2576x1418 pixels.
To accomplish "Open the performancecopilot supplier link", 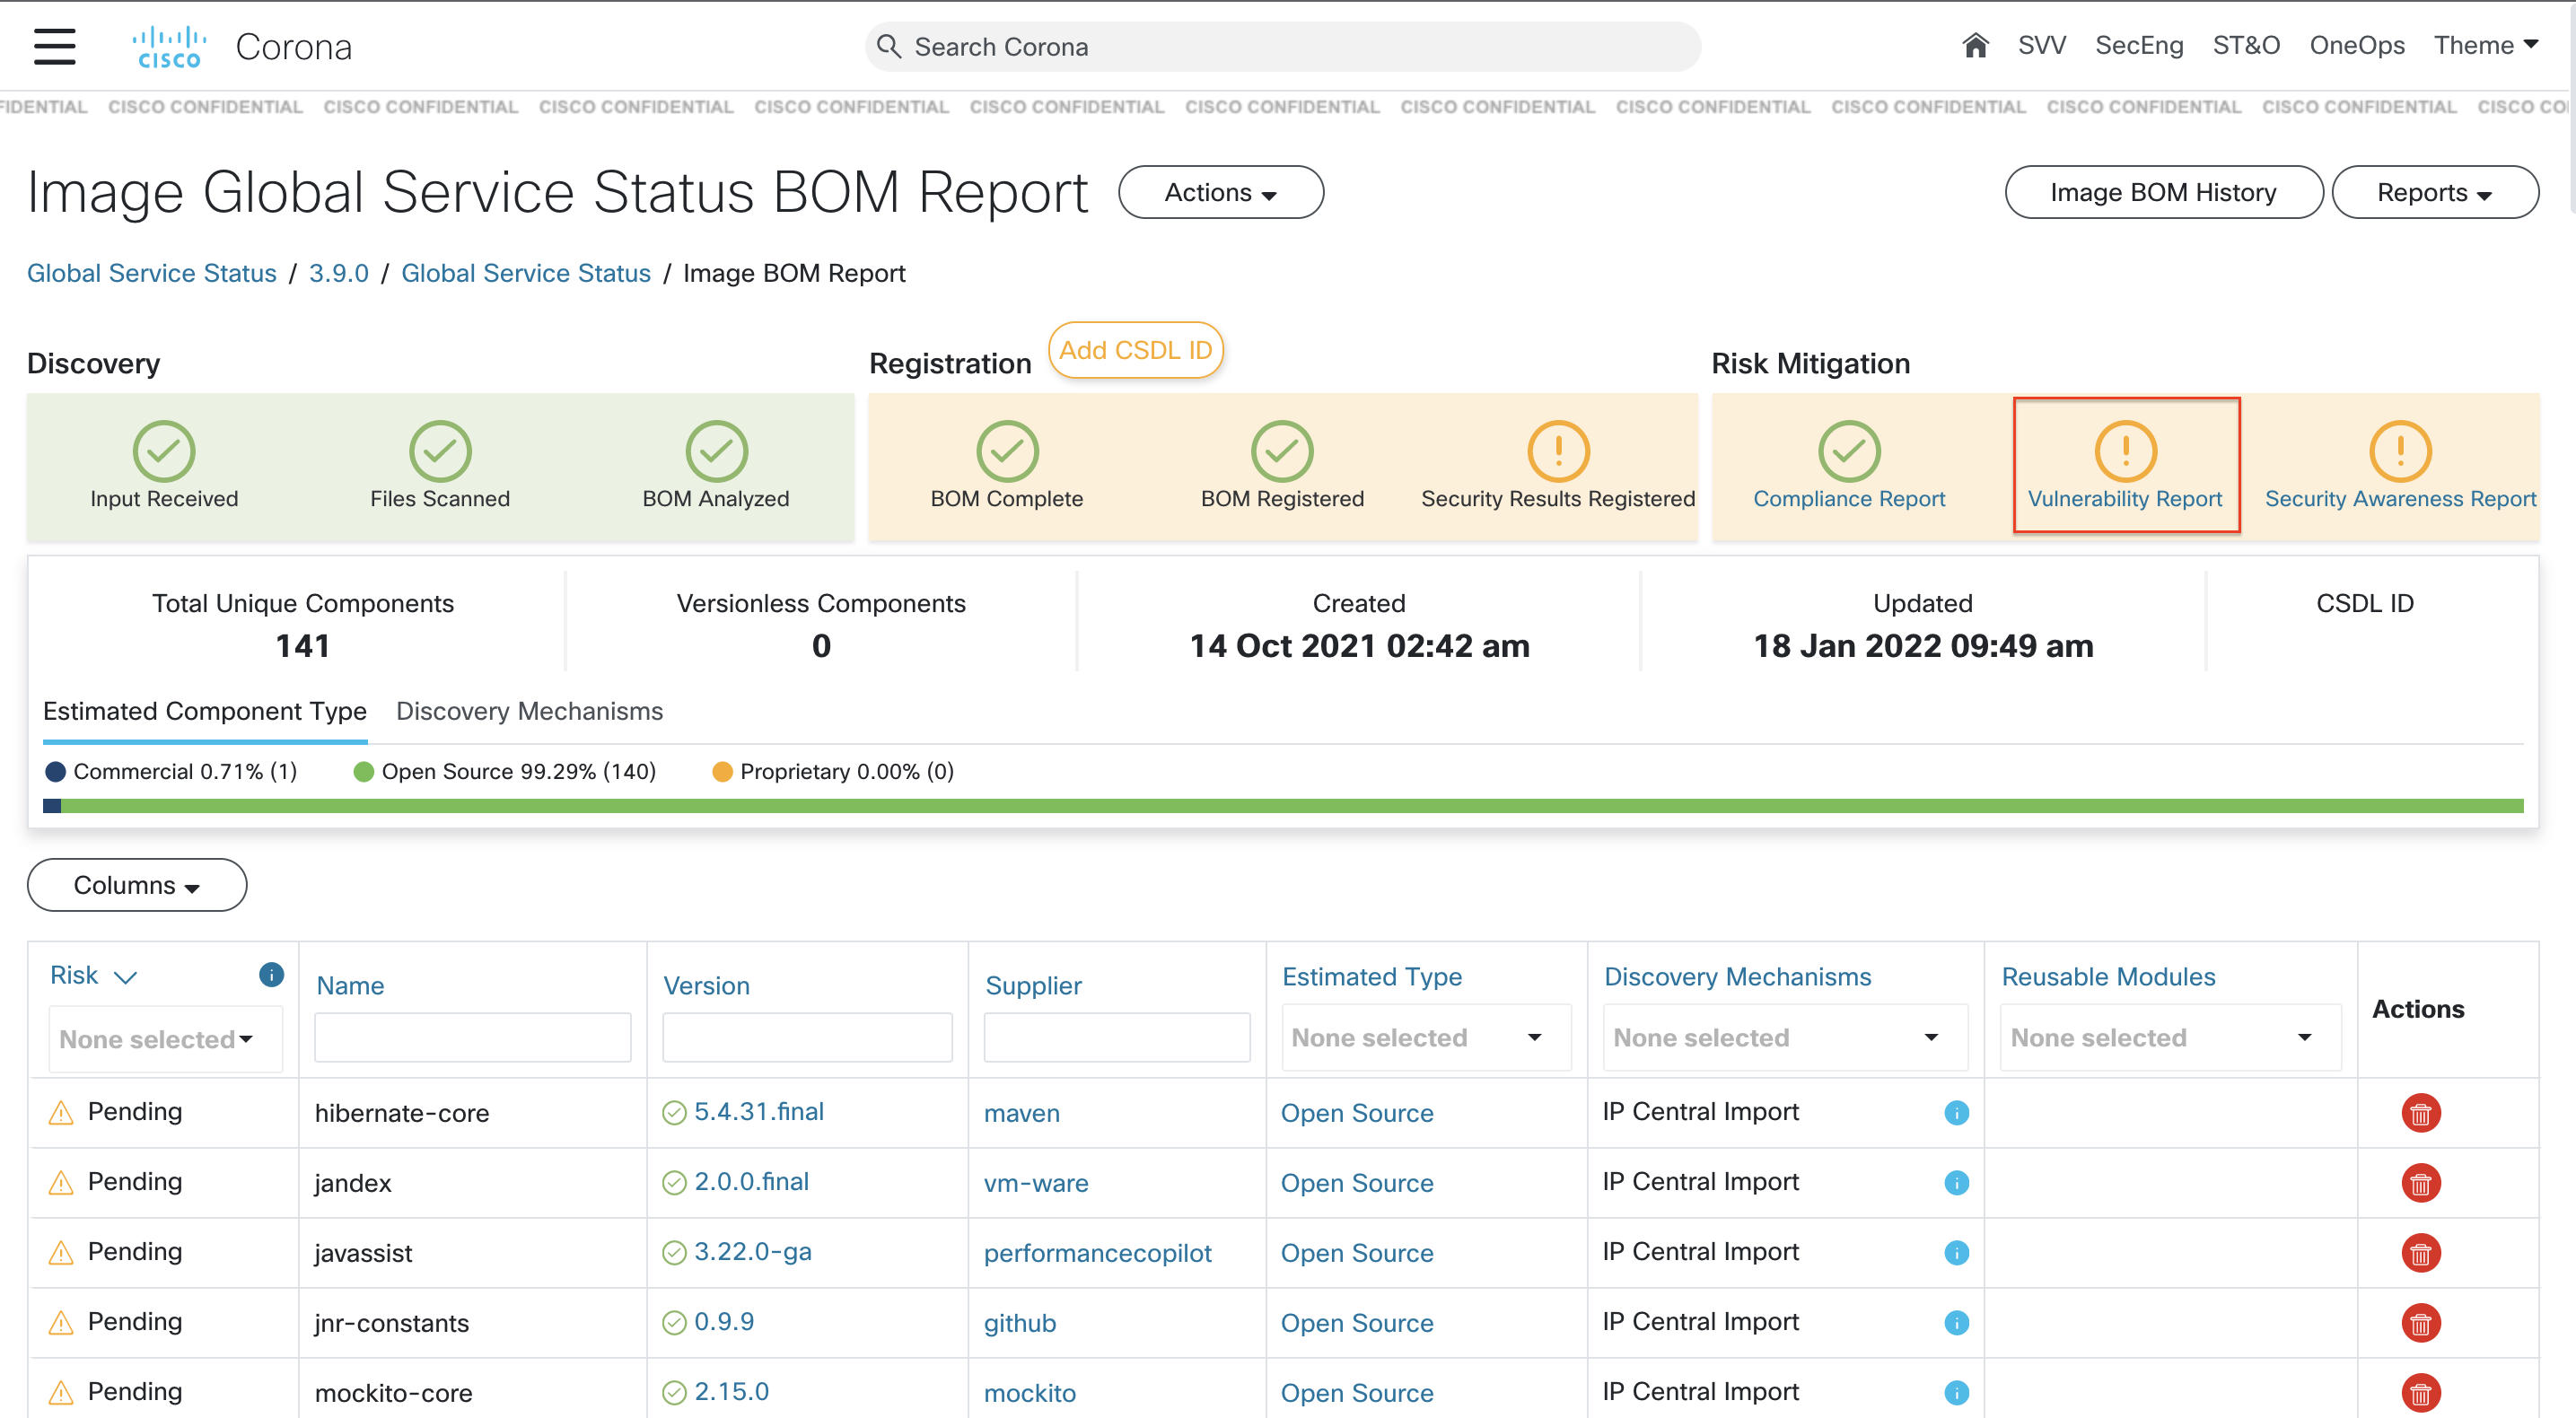I will [1097, 1253].
